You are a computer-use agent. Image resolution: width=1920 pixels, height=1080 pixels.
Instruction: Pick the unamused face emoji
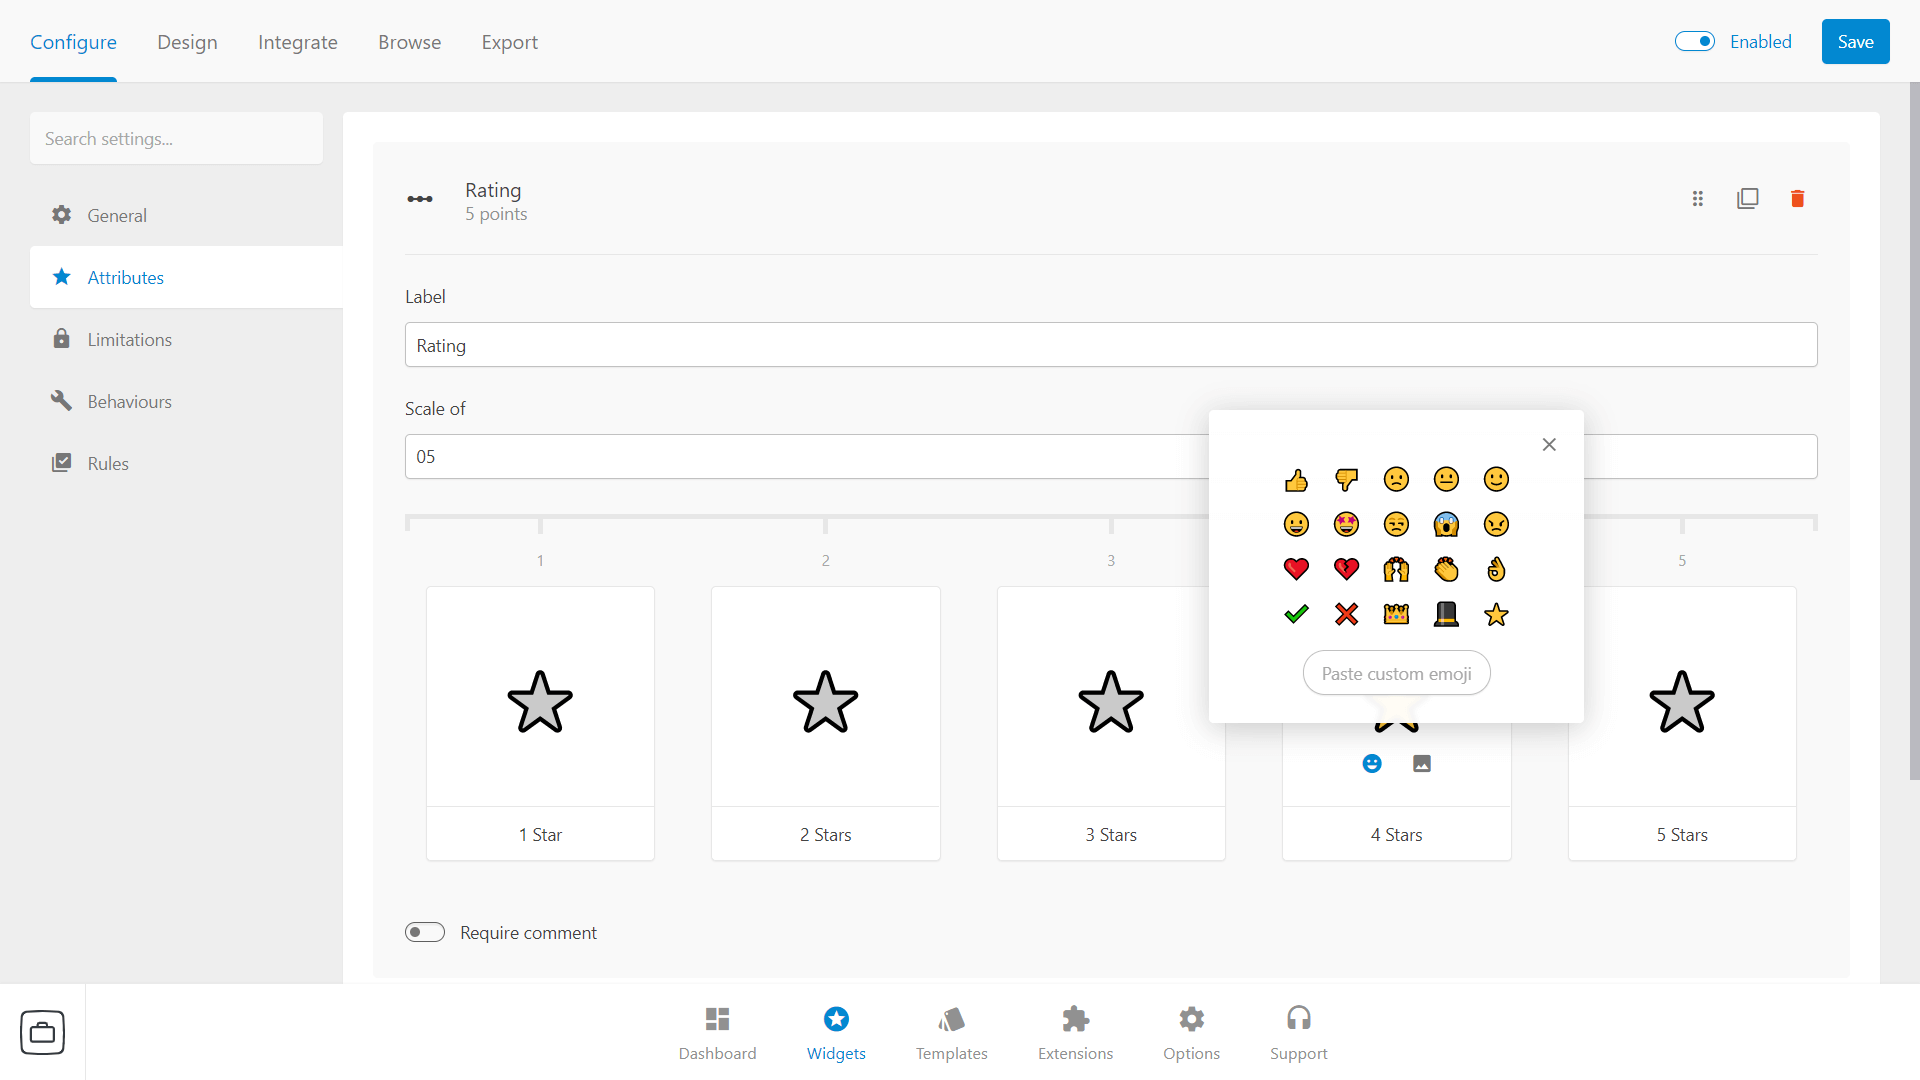(x=1396, y=525)
